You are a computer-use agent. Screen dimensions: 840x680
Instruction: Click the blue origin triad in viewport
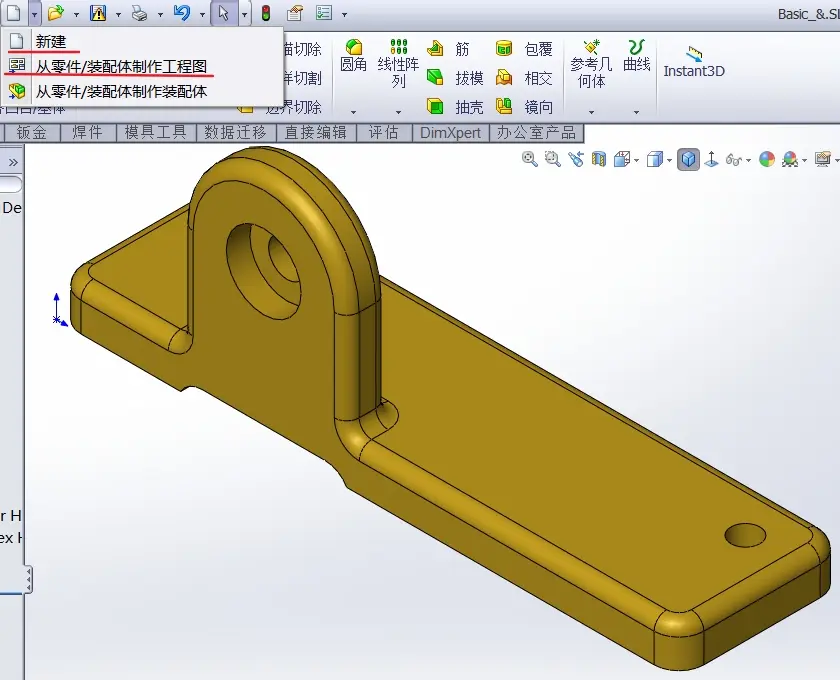coord(59,310)
